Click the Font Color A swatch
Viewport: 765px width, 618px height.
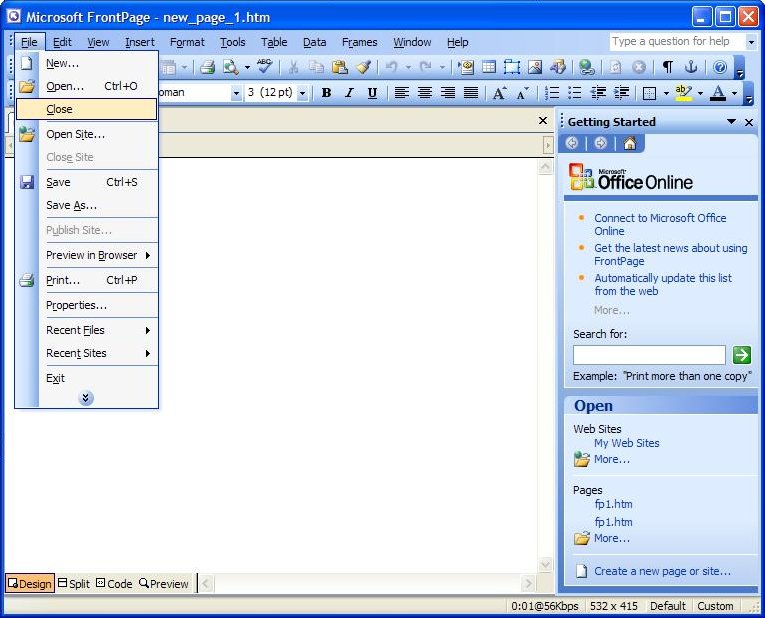(x=718, y=93)
